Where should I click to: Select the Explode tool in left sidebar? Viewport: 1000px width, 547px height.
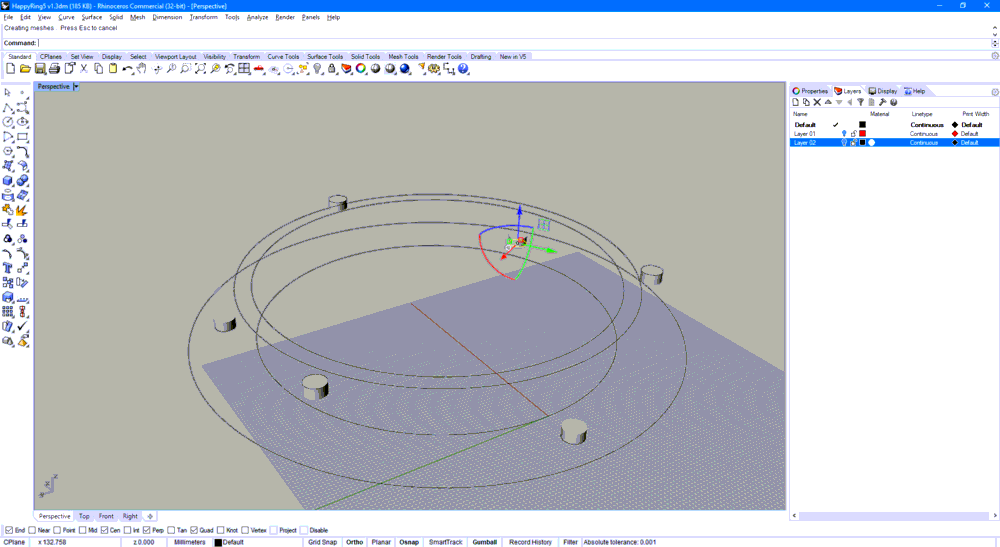[22, 210]
